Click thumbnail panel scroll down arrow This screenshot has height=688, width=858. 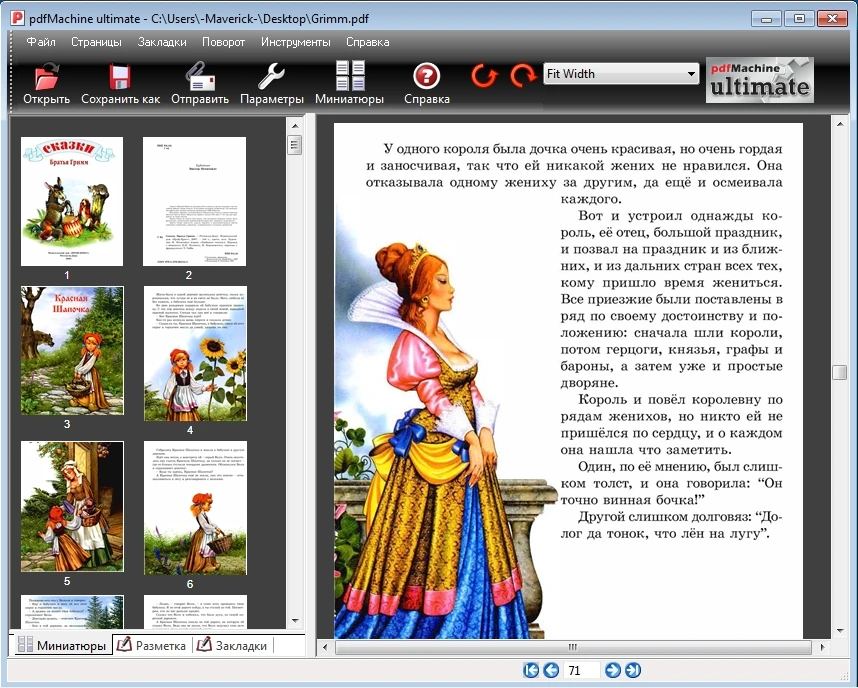click(295, 621)
